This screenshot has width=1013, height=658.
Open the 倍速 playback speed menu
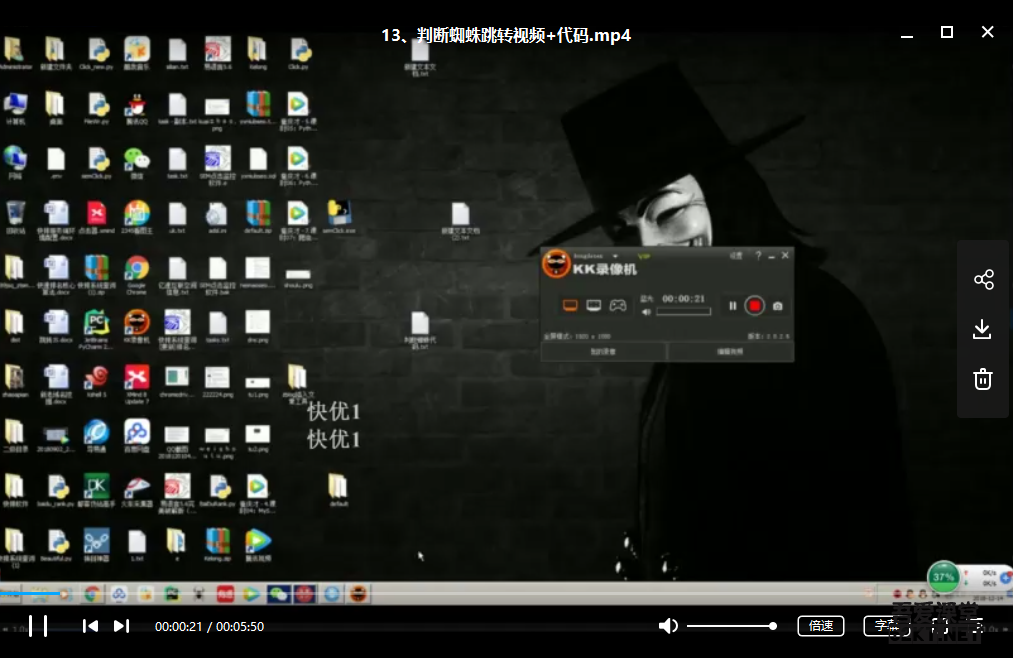coord(821,626)
